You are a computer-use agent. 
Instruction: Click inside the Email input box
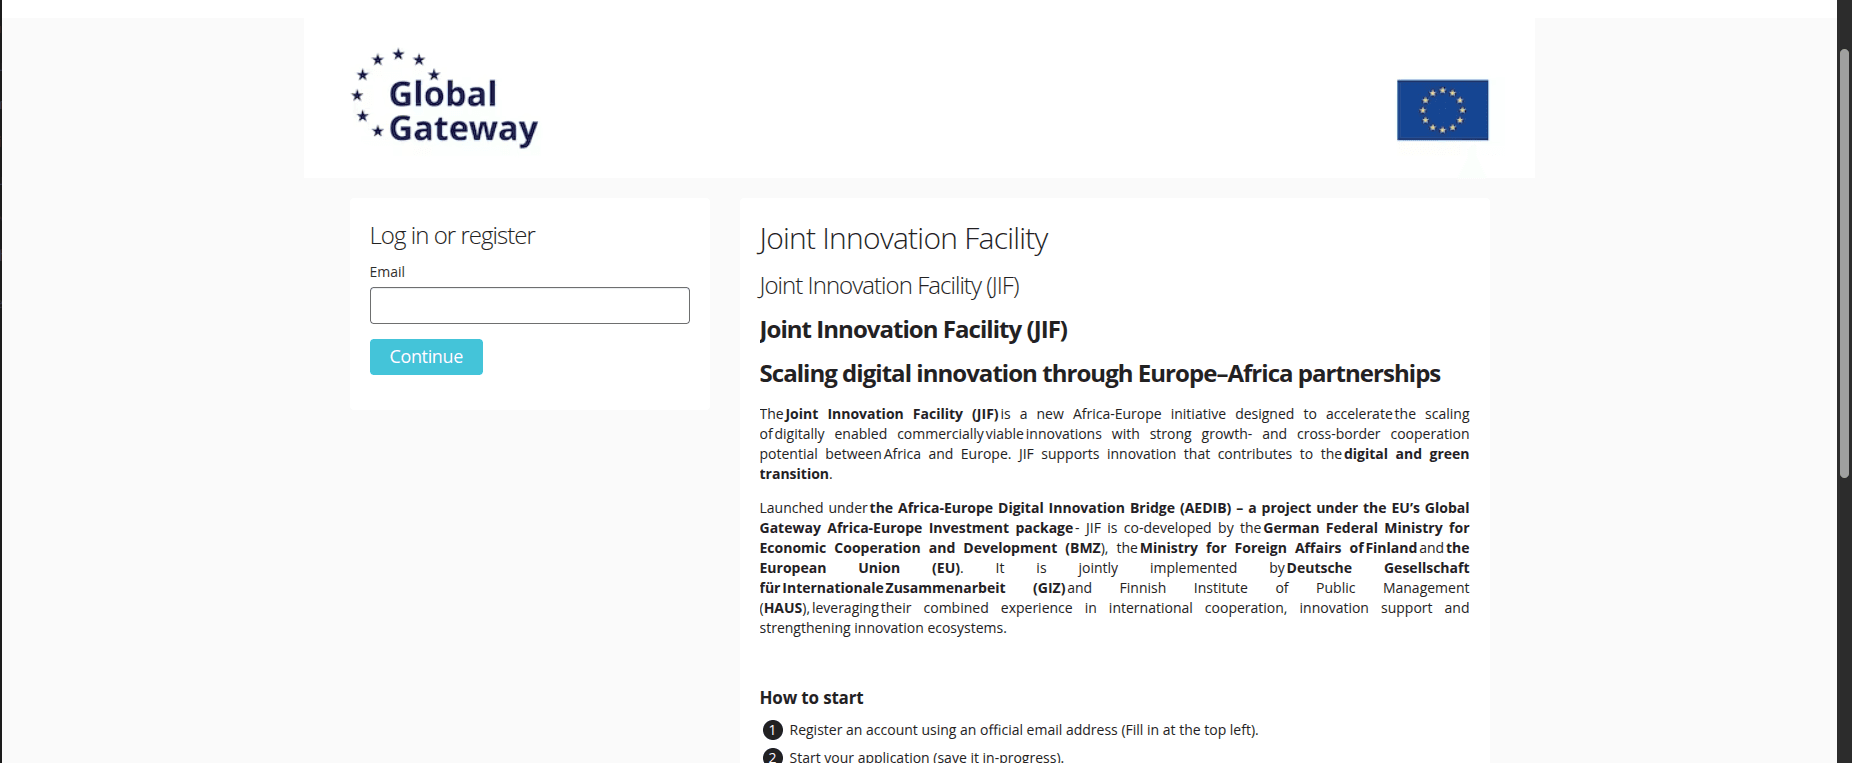[x=529, y=305]
